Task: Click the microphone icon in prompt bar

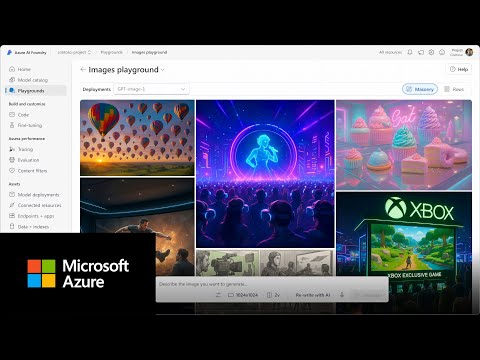Action: [x=342, y=295]
